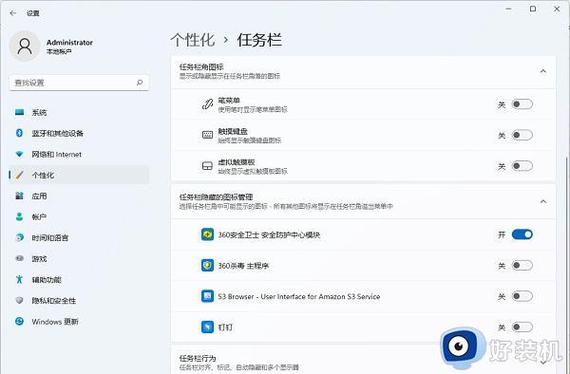Screen dimensions: 570x374
Task: Collapse the 任务栏隐藏的图标管理 section chevron
Action: point(543,201)
